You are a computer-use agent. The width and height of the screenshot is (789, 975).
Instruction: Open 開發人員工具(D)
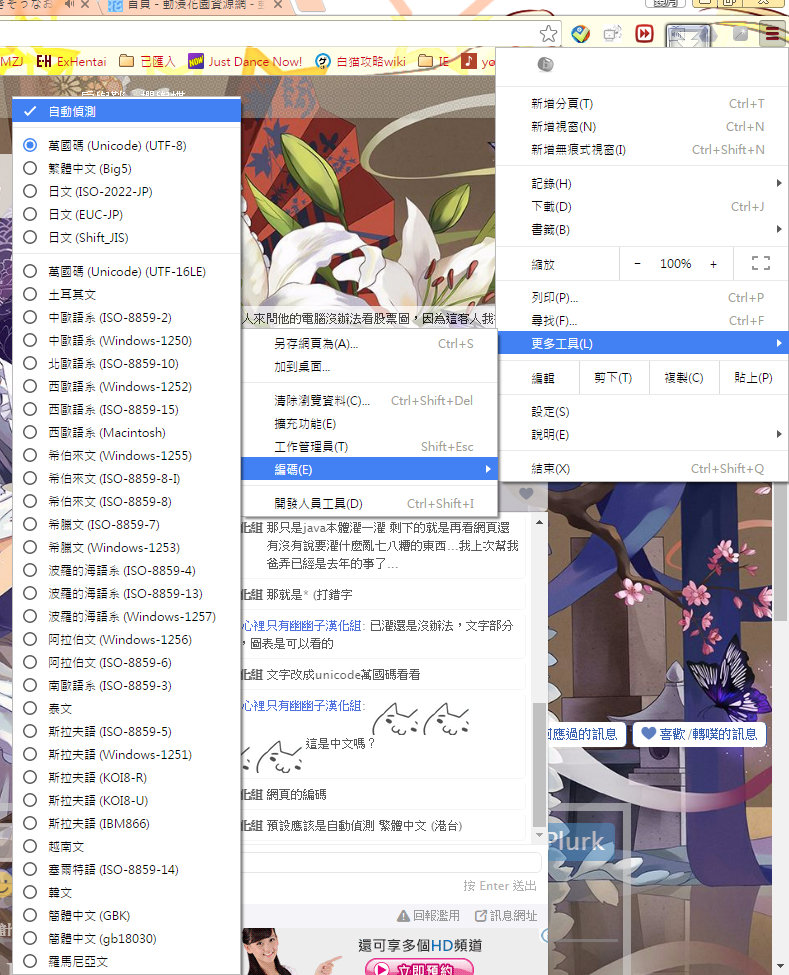point(369,504)
